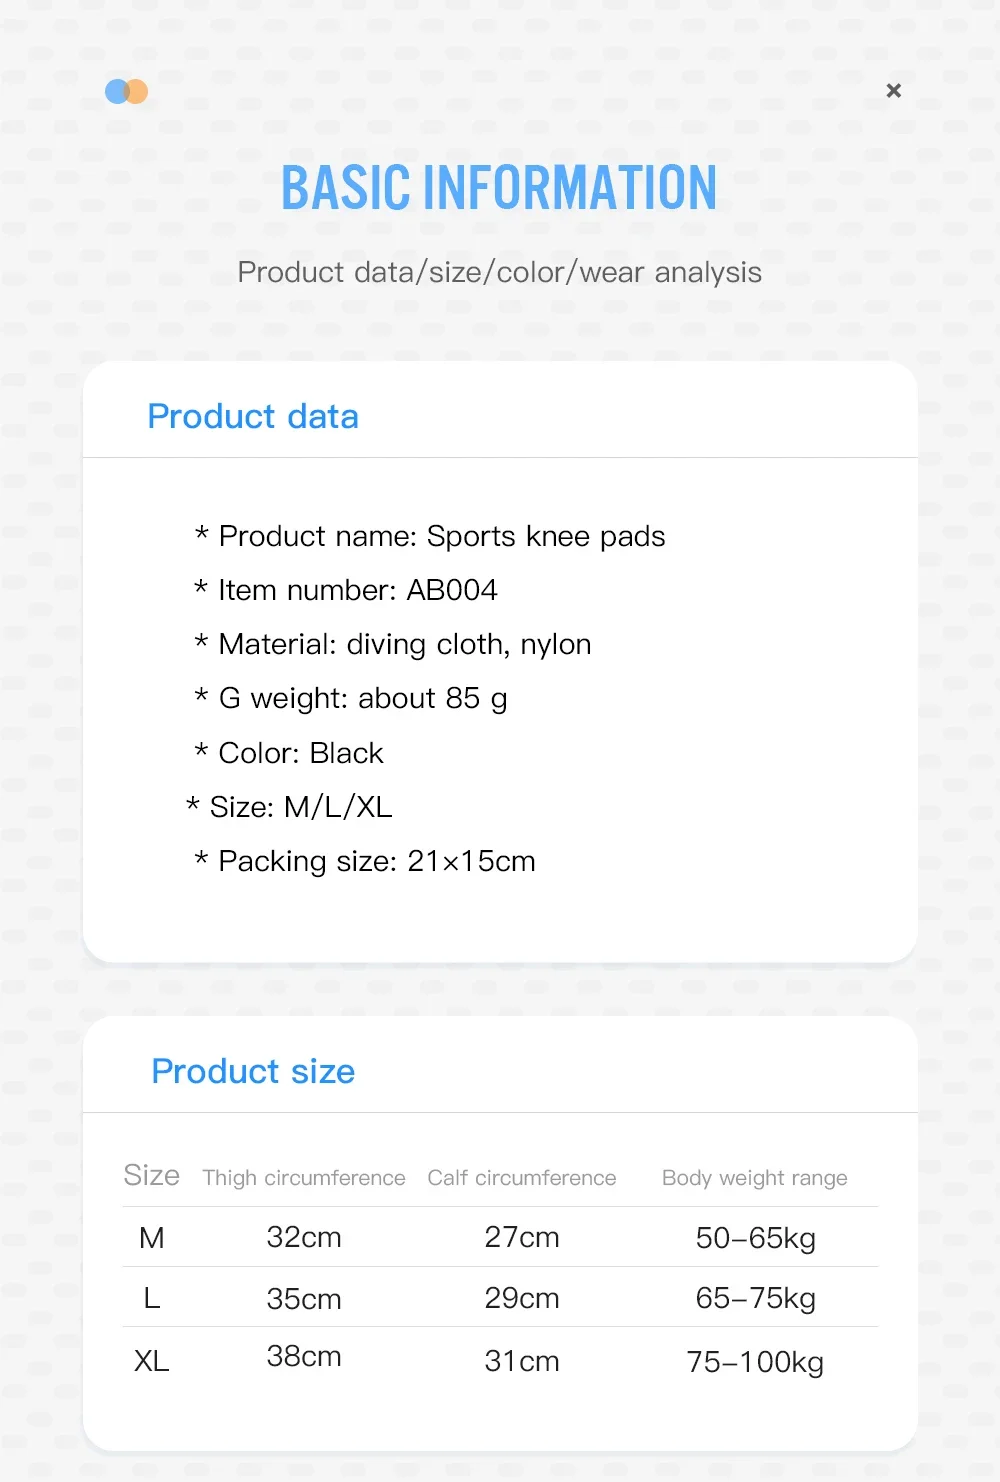This screenshot has width=1000, height=1482.
Task: Click the Calf circumference column header
Action: click(522, 1178)
